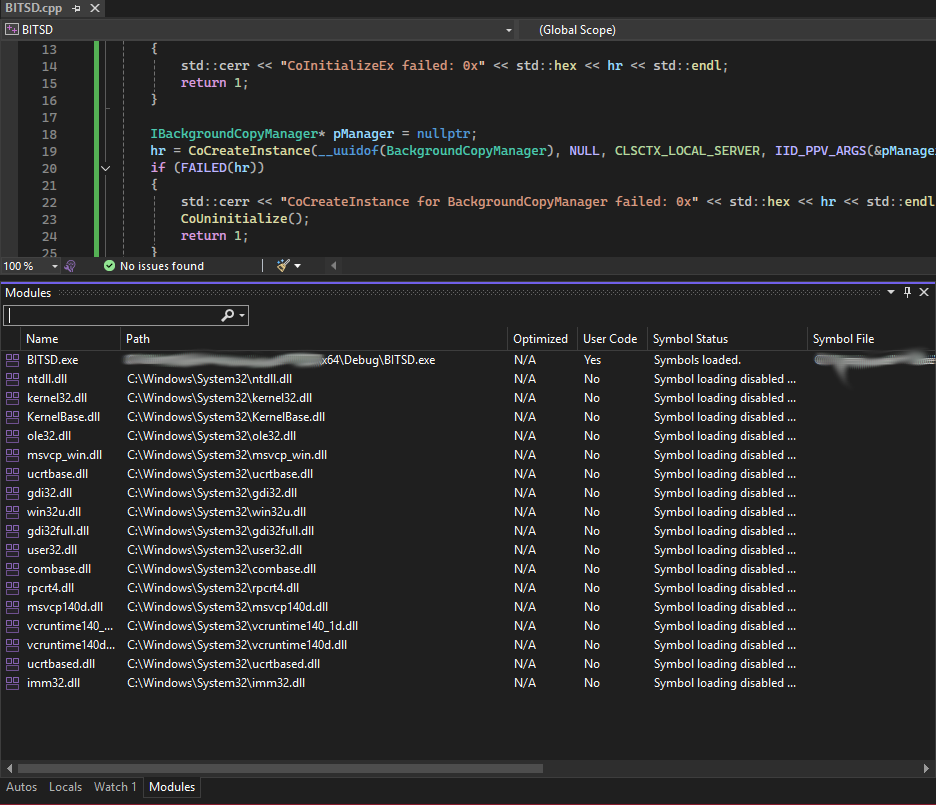Click the User Code 'Yes' cell for BITSD.exe
This screenshot has height=805, width=936.
point(592,360)
